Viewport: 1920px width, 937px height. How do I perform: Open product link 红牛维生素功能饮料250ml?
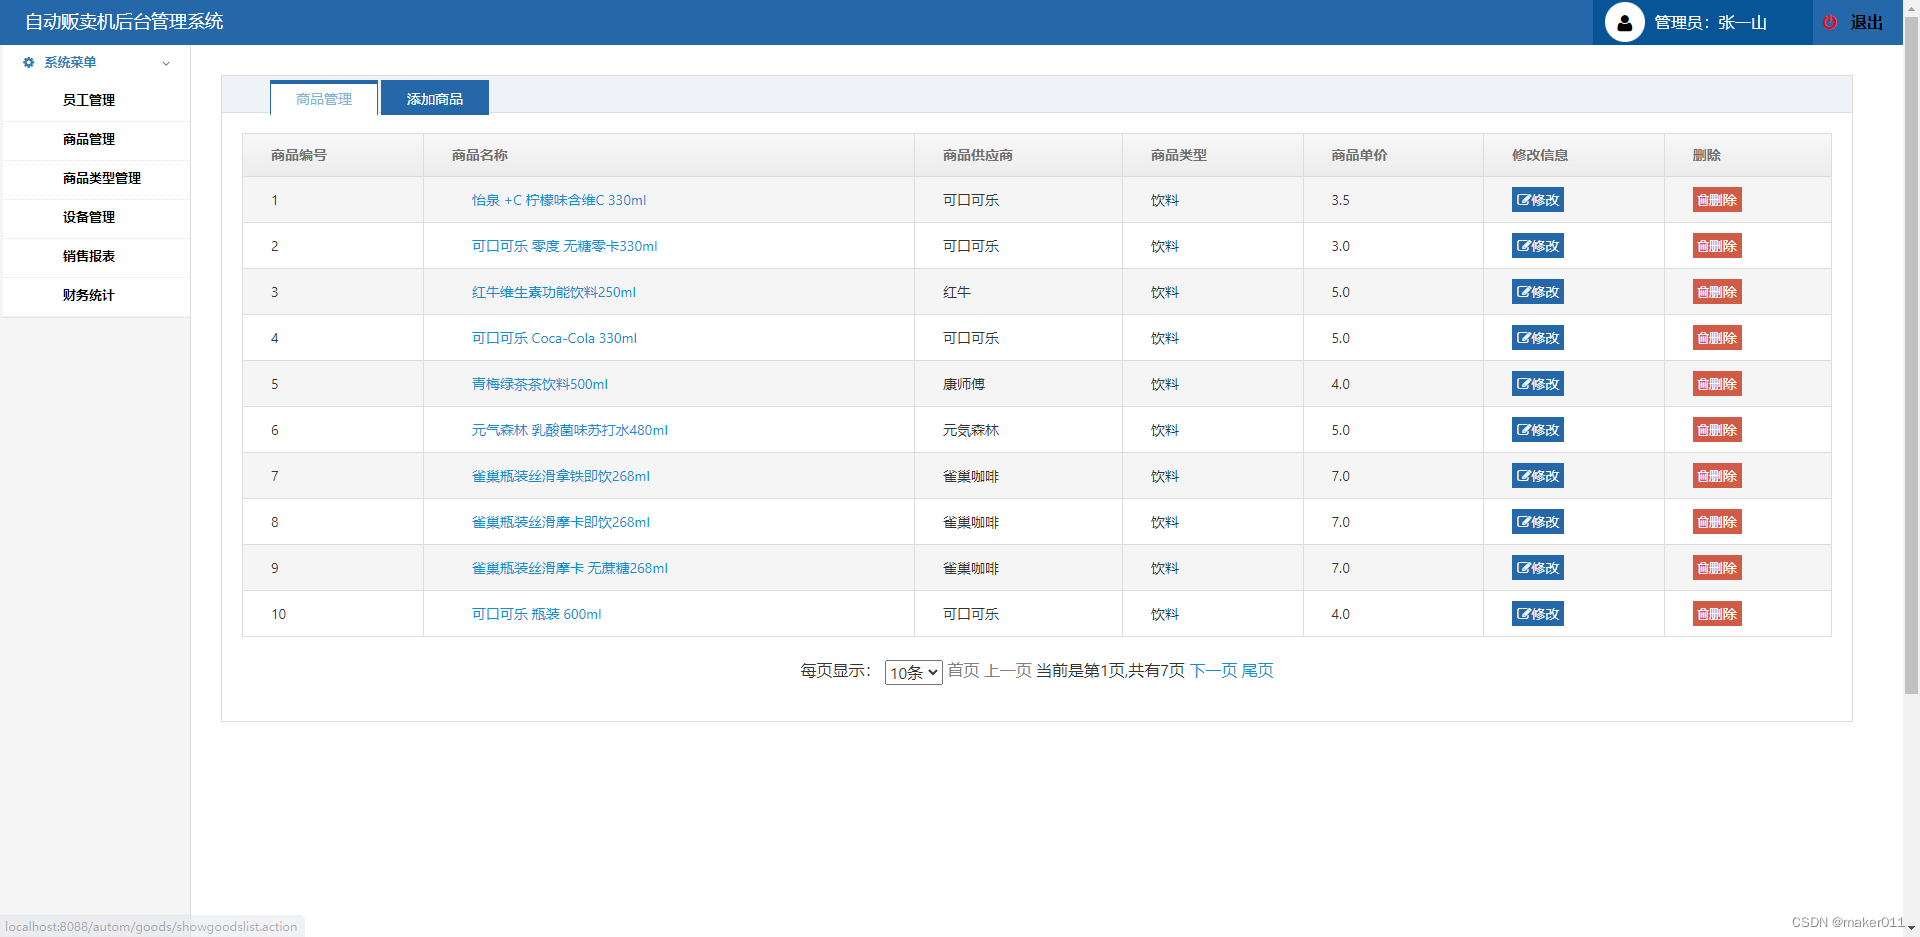click(x=554, y=292)
